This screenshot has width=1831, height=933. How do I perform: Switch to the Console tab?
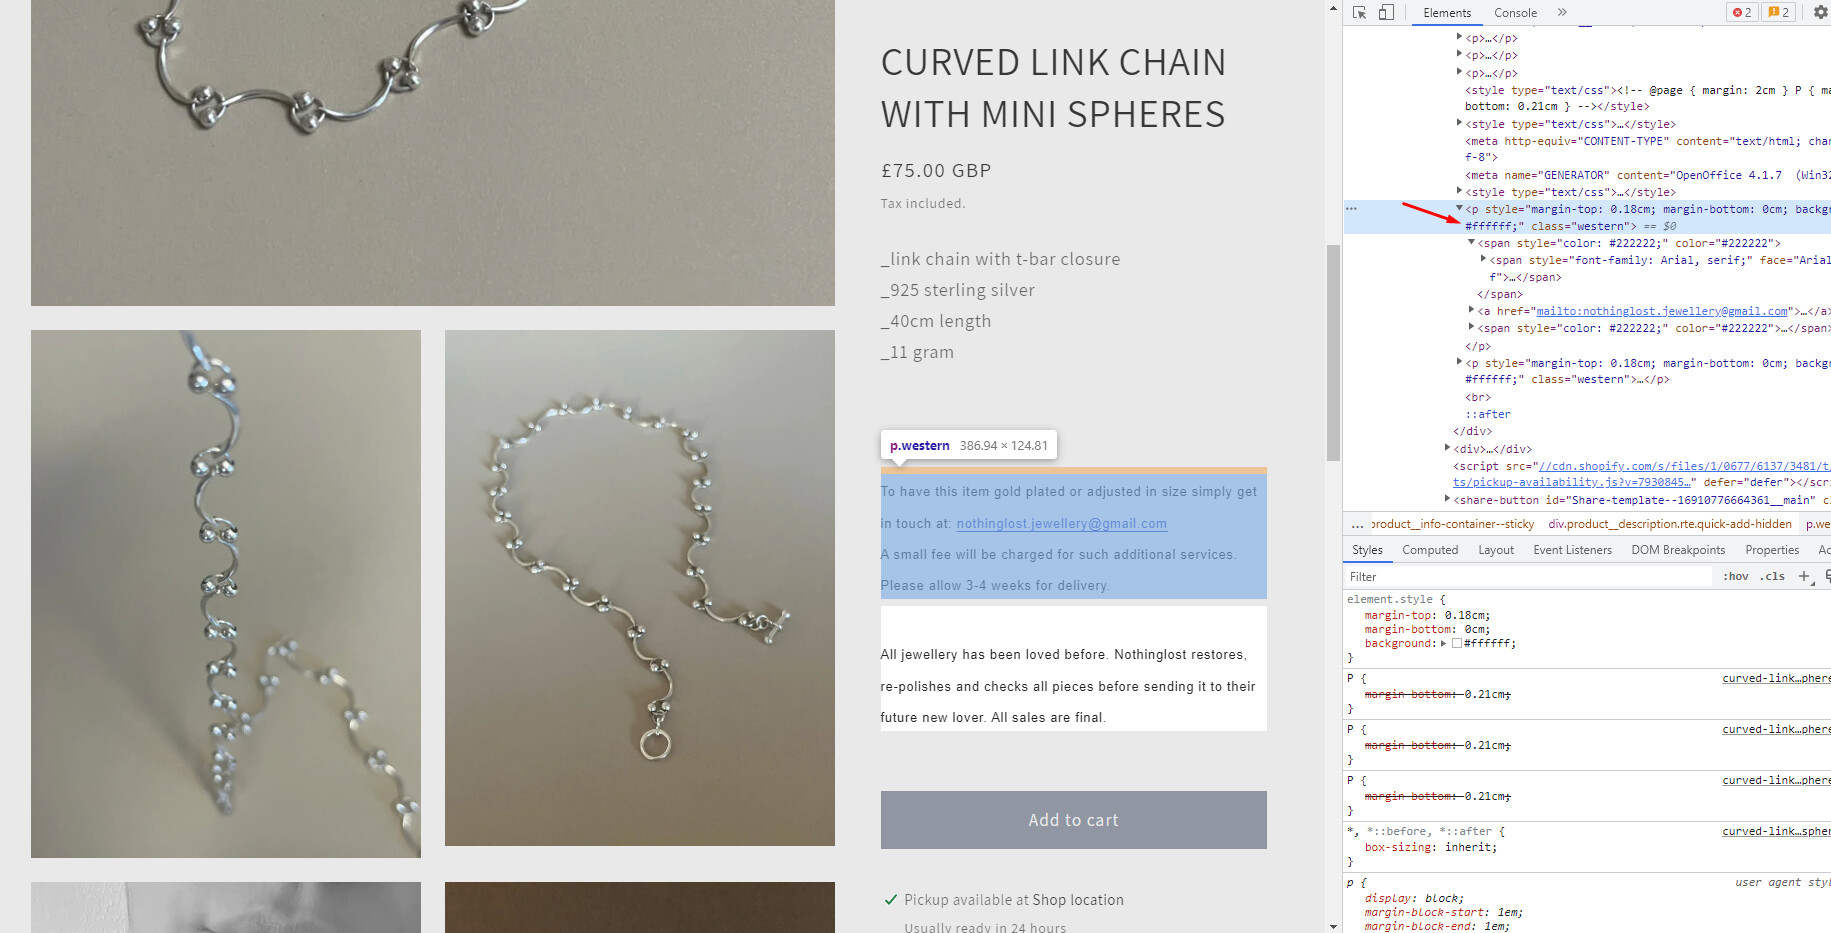1515,13
